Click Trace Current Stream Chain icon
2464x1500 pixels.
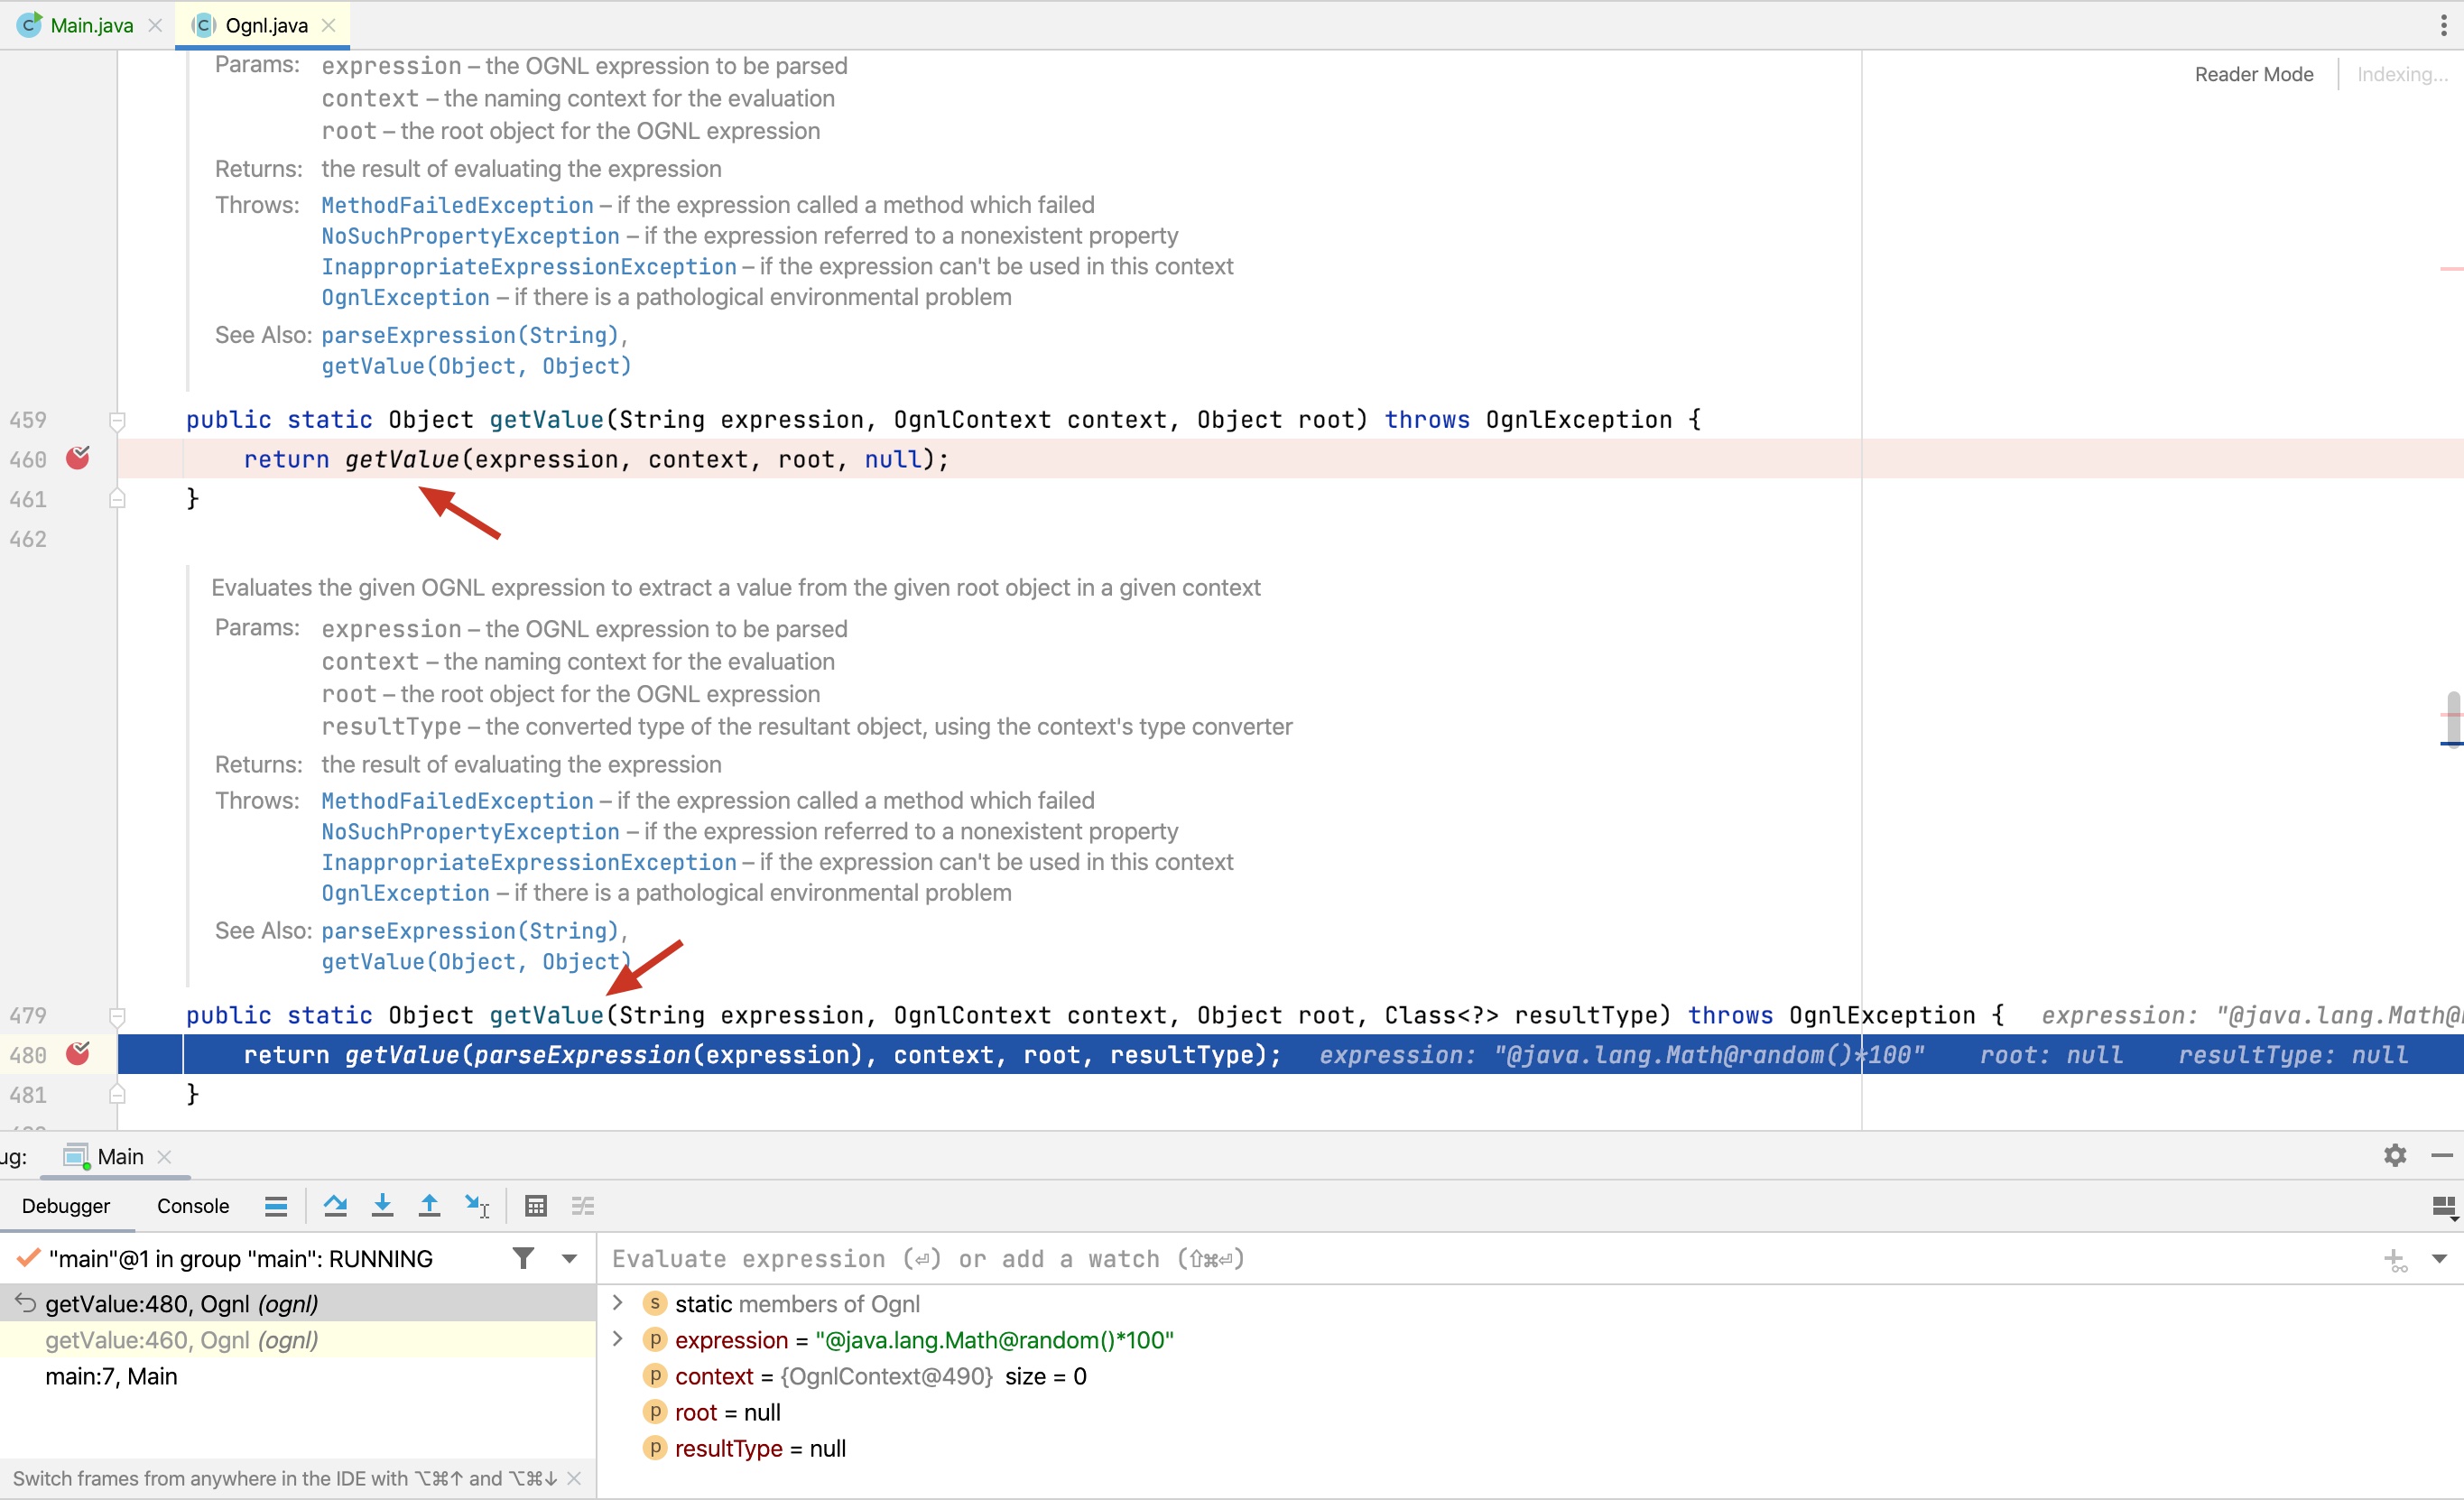pyautogui.click(x=583, y=1206)
